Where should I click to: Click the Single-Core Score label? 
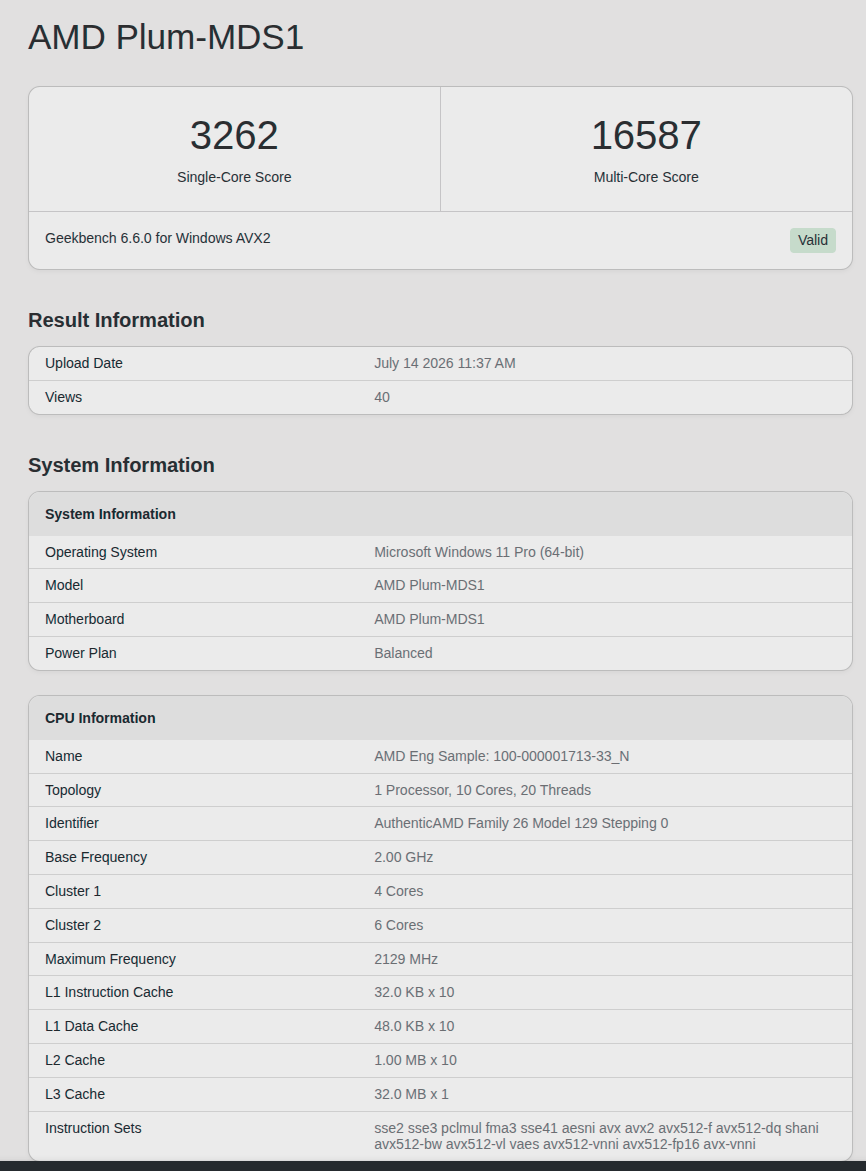coord(234,177)
